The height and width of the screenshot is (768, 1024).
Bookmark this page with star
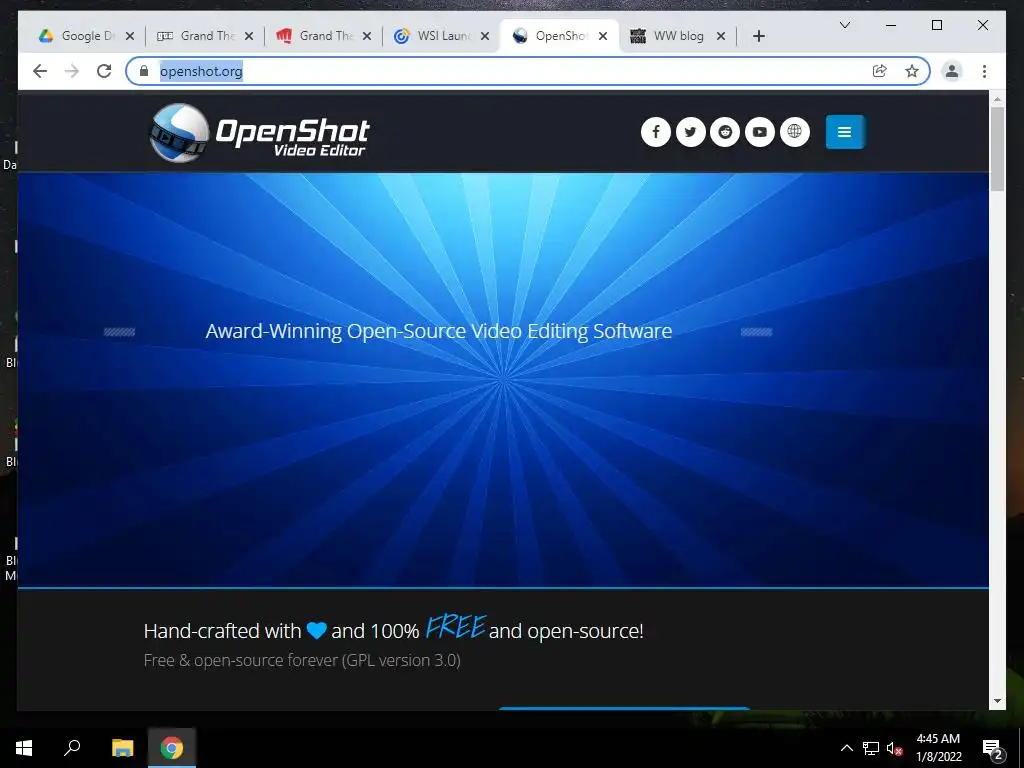912,71
